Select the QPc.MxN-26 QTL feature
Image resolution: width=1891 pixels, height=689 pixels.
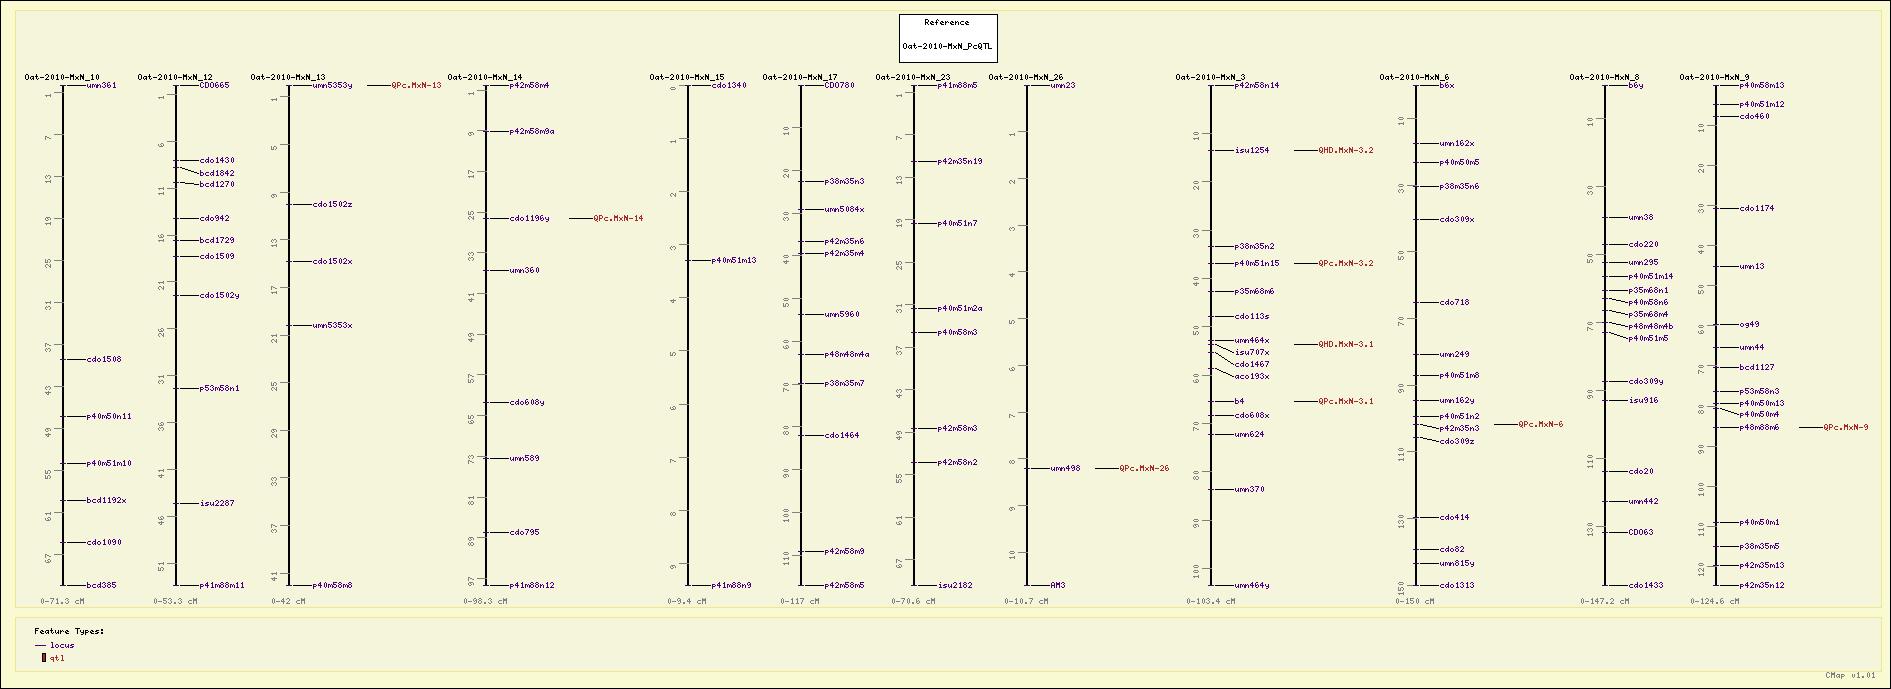pos(1143,468)
